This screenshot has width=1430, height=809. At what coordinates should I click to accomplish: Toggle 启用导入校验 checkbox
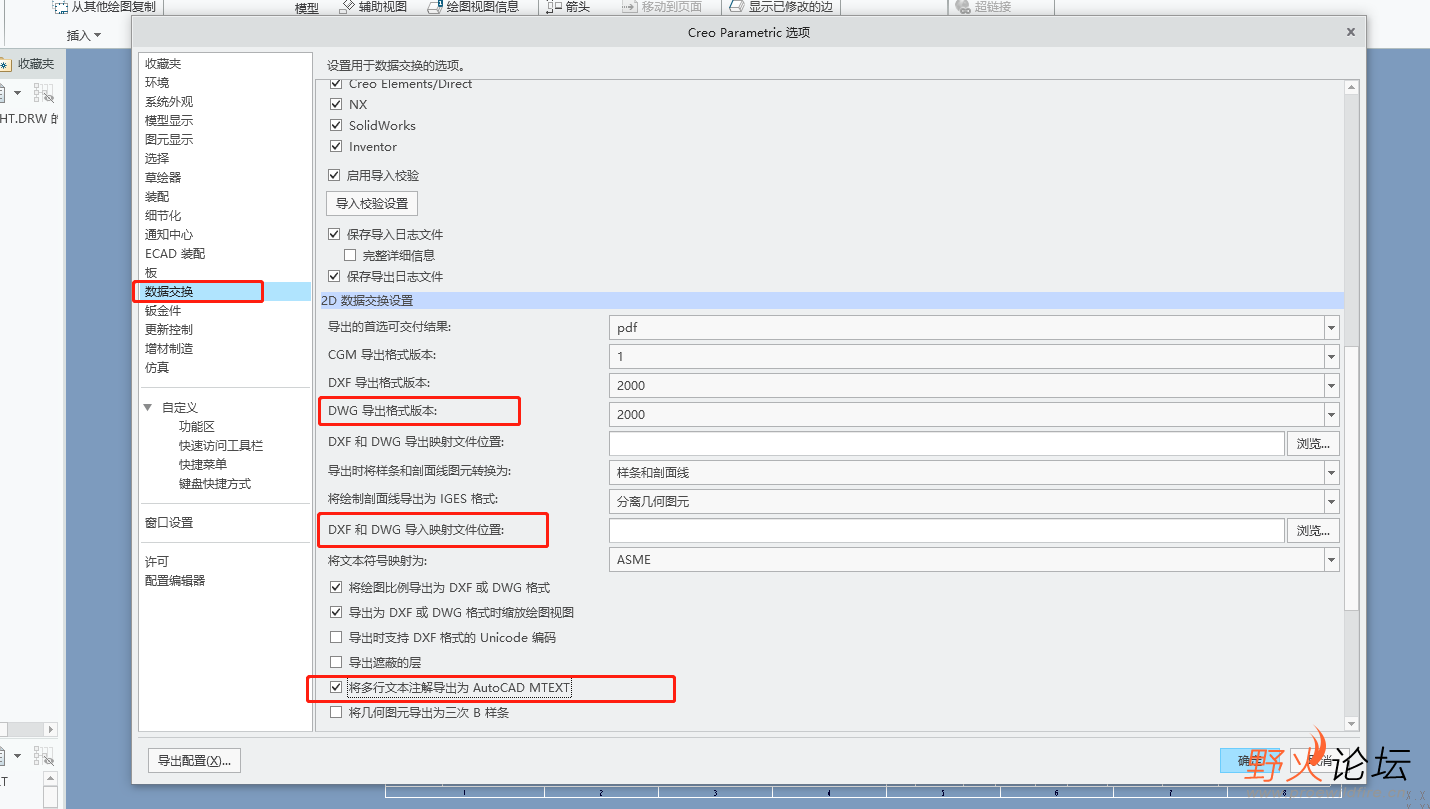[x=335, y=175]
